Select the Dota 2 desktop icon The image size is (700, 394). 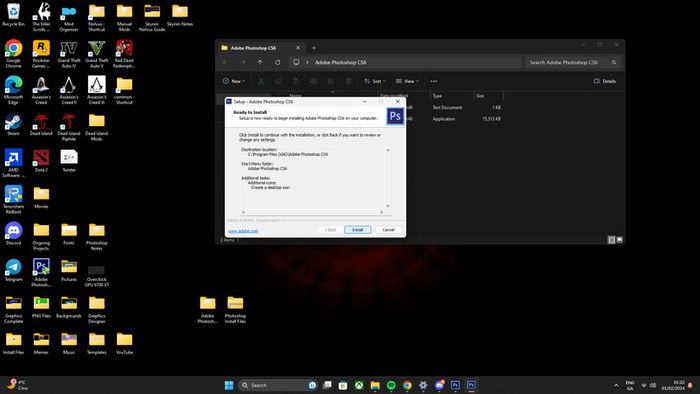[41, 161]
